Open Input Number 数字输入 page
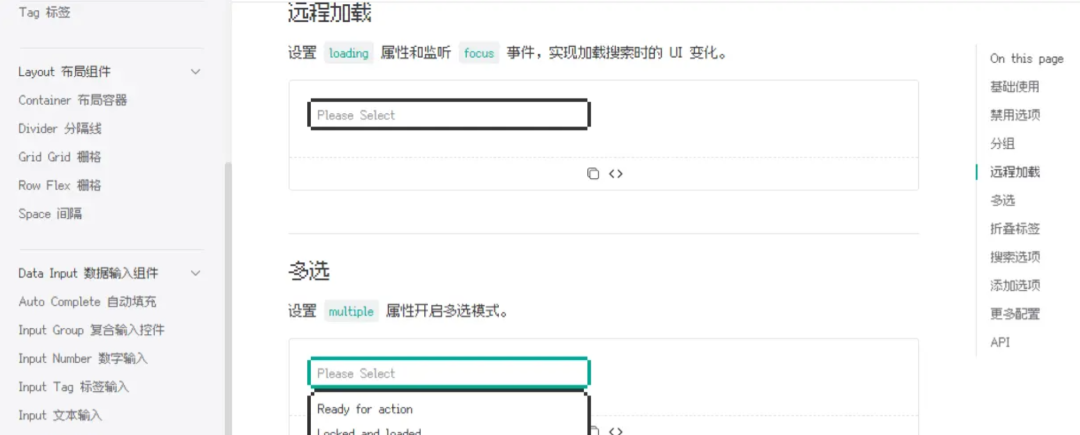 click(x=83, y=358)
